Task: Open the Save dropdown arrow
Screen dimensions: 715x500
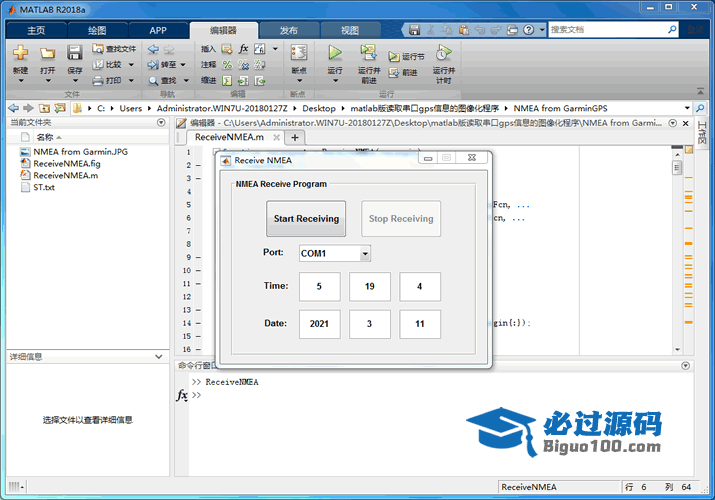Action: click(75, 81)
